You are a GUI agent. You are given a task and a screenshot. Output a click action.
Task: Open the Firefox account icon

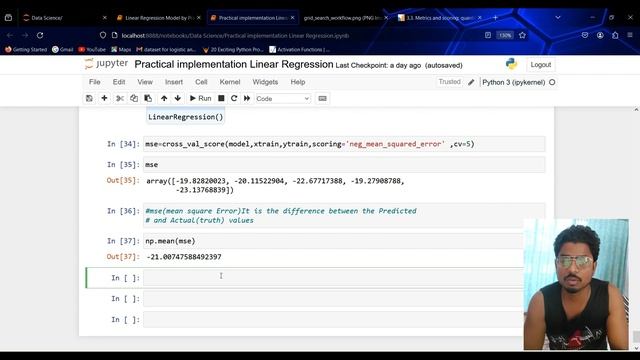tap(600, 36)
